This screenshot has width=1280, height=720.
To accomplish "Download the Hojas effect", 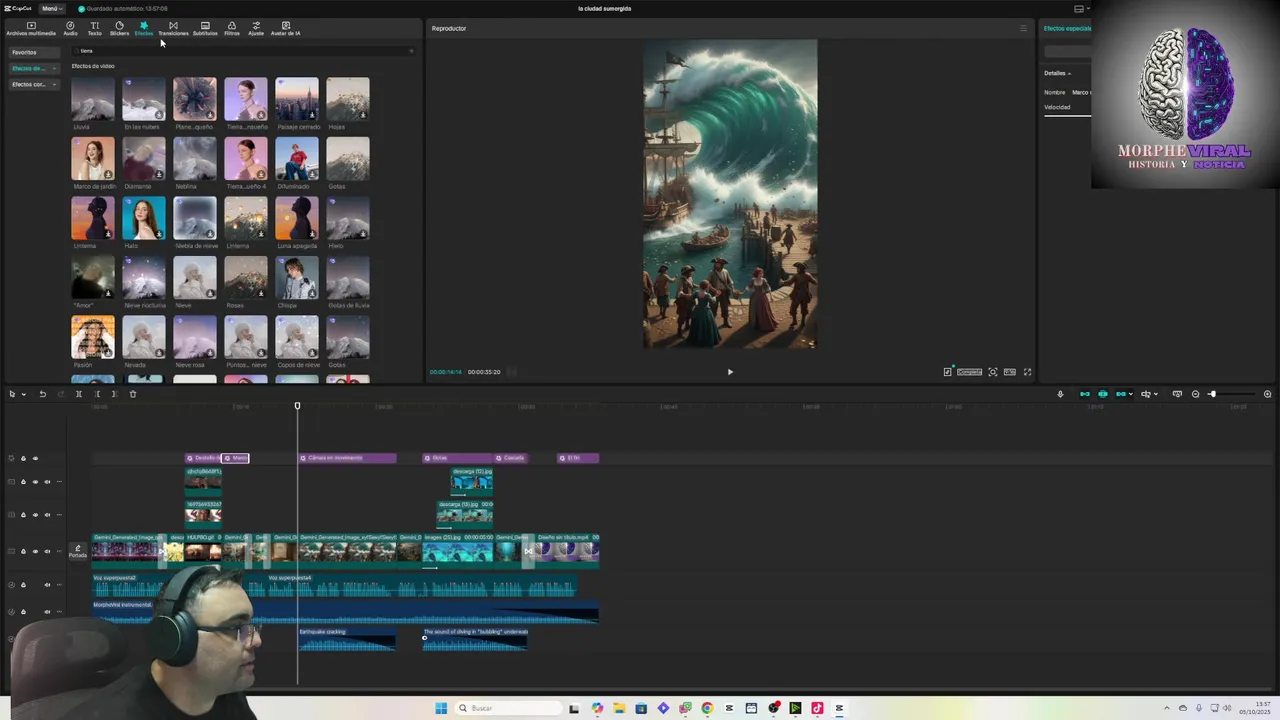I will [x=363, y=115].
